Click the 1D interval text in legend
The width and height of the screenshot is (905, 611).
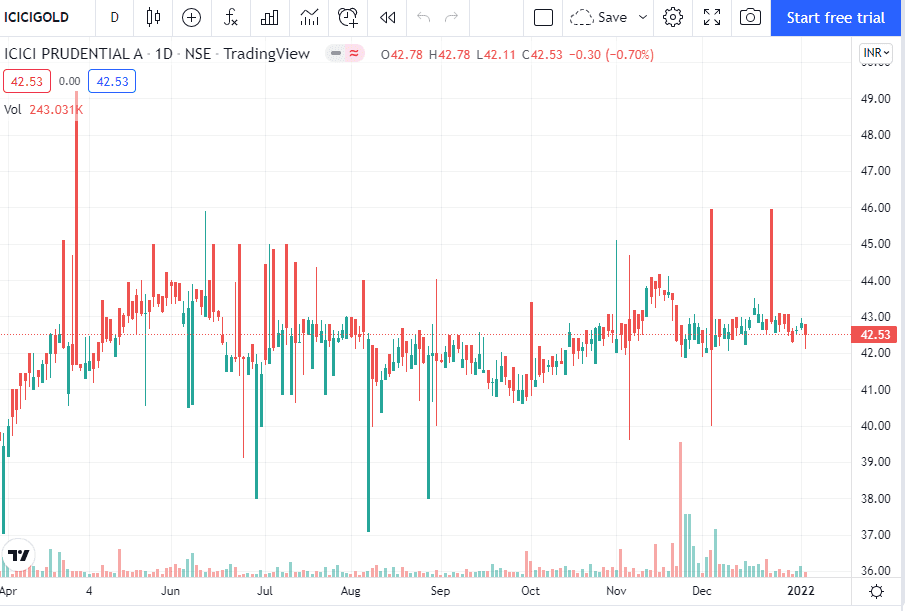pyautogui.click(x=164, y=54)
